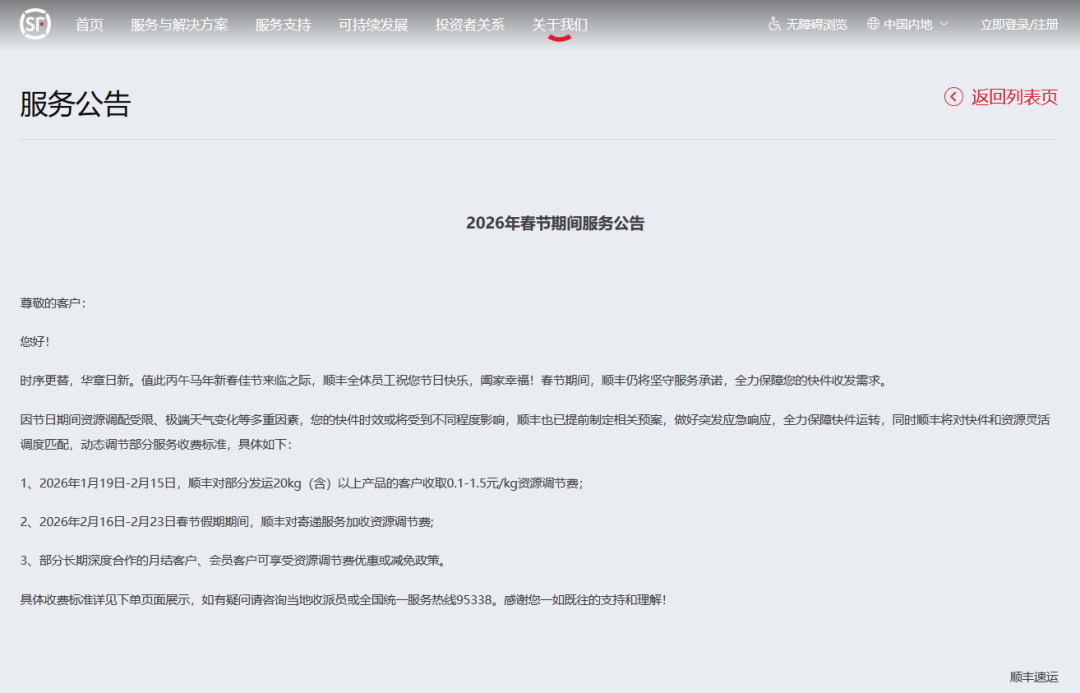Click the 2026年春节期间服务公告 title

click(x=555, y=223)
